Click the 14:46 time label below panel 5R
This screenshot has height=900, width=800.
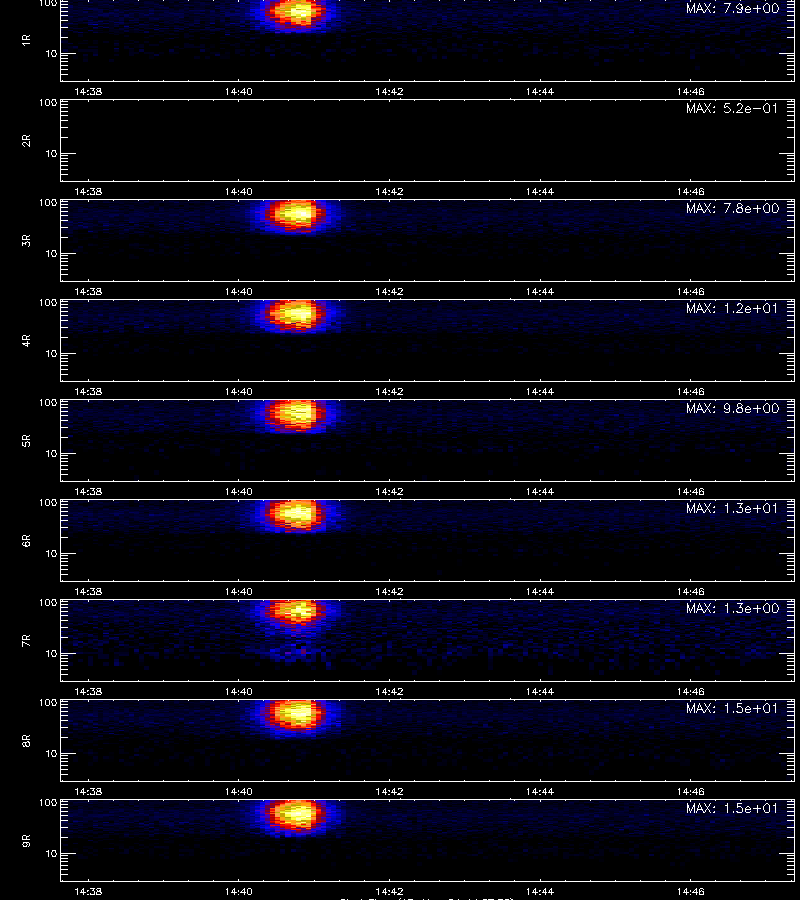point(690,491)
